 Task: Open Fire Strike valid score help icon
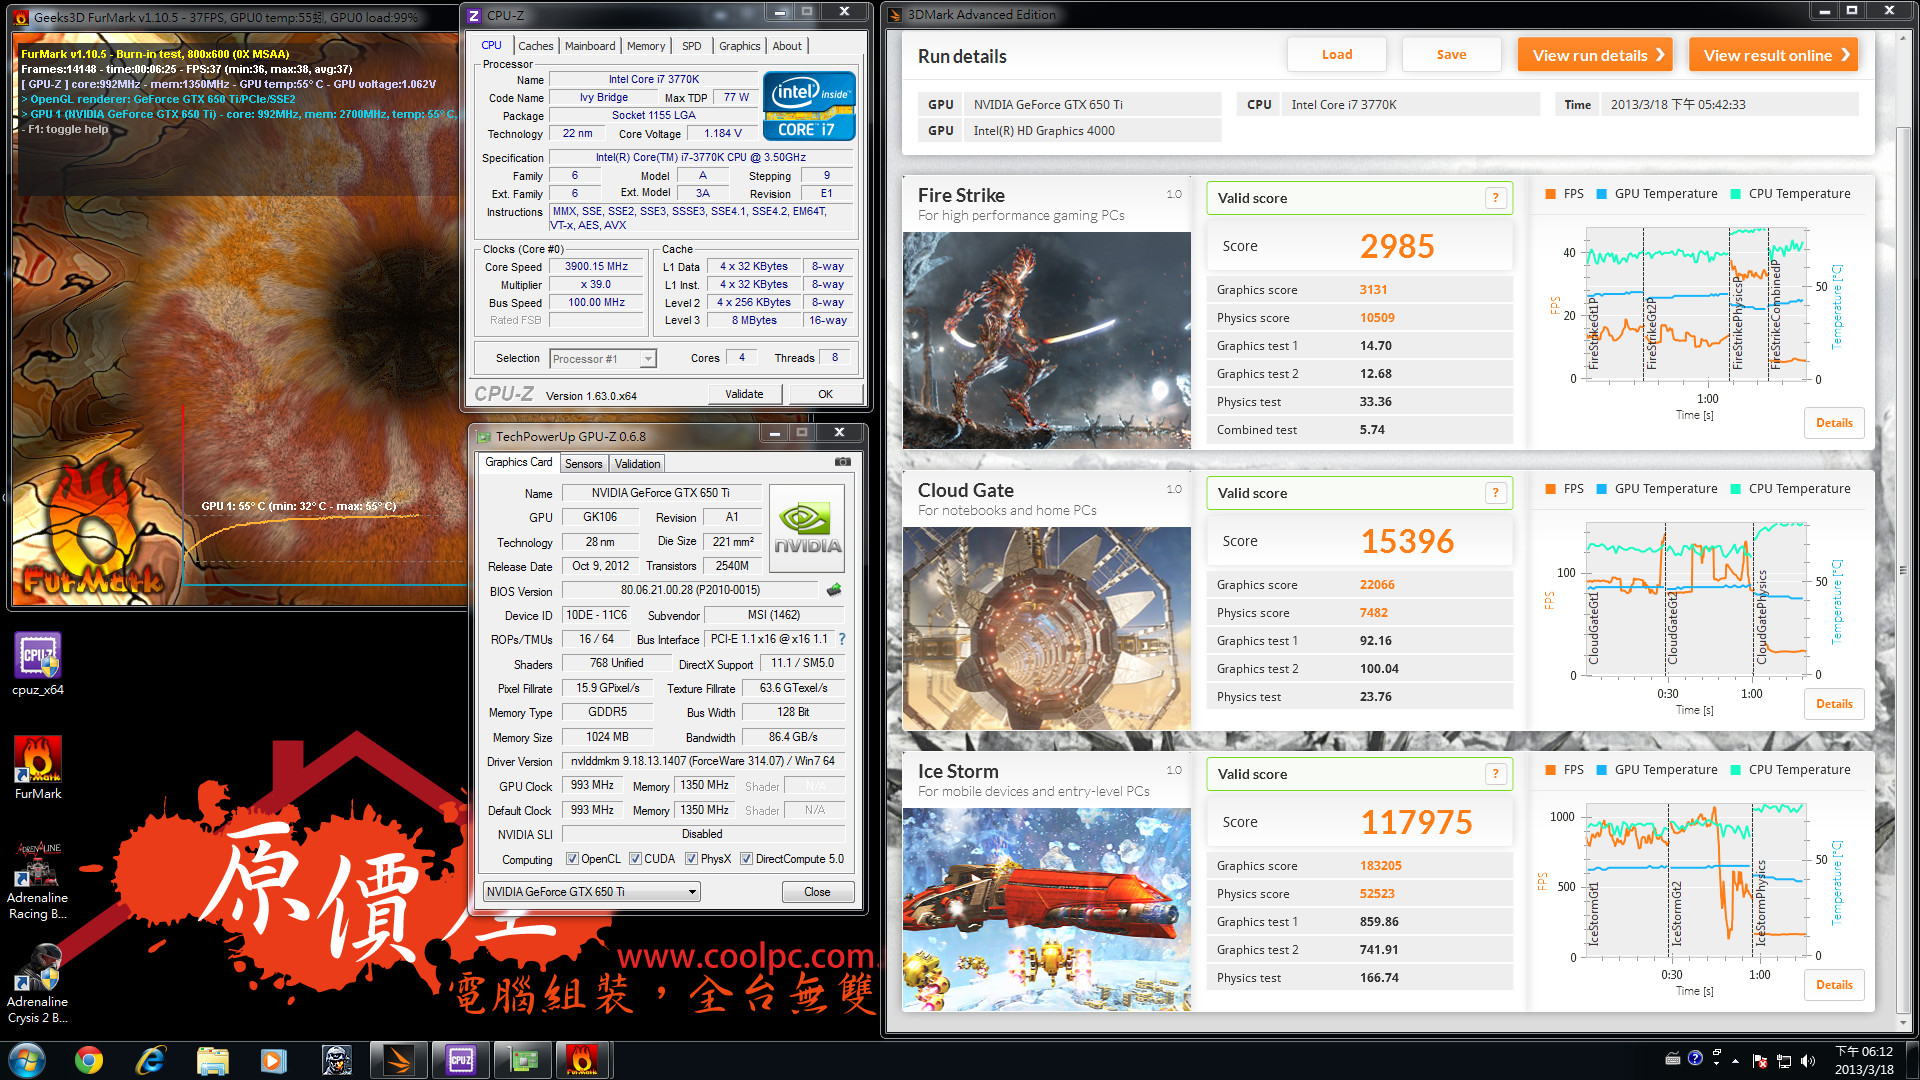1495,198
